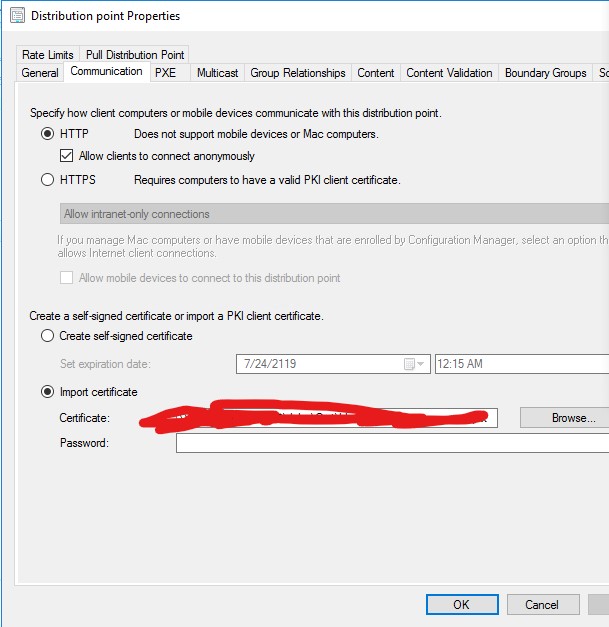Viewport: 609px width, 627px height.
Task: Click Browse to pick a certificate
Action: tap(573, 418)
